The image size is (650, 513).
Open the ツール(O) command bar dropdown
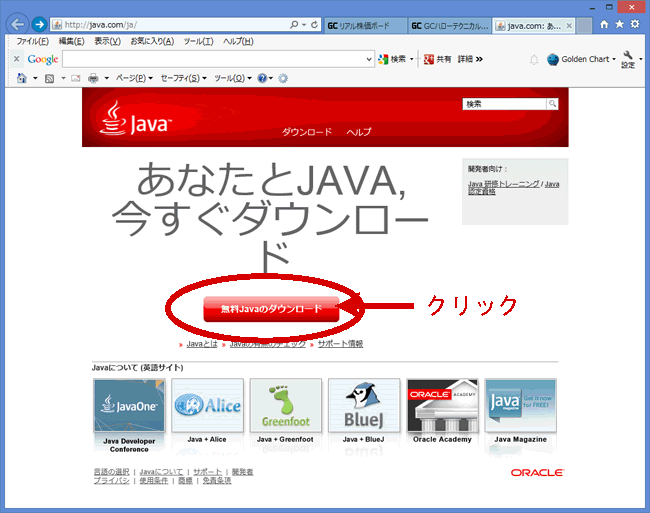[233, 78]
